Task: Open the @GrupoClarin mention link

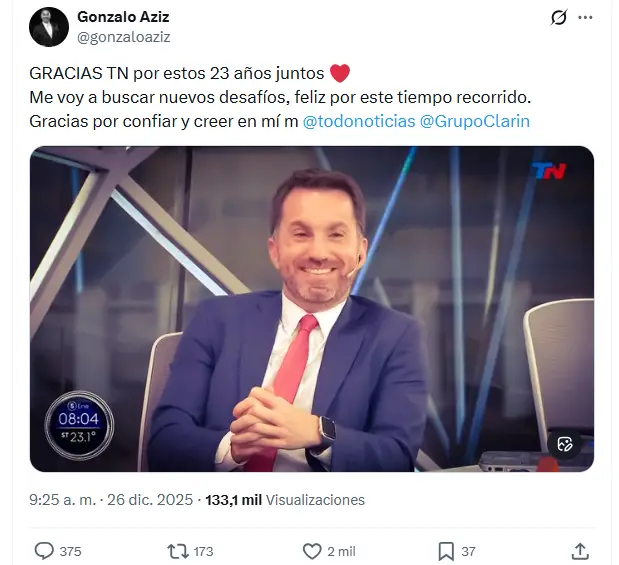Action: [x=475, y=121]
